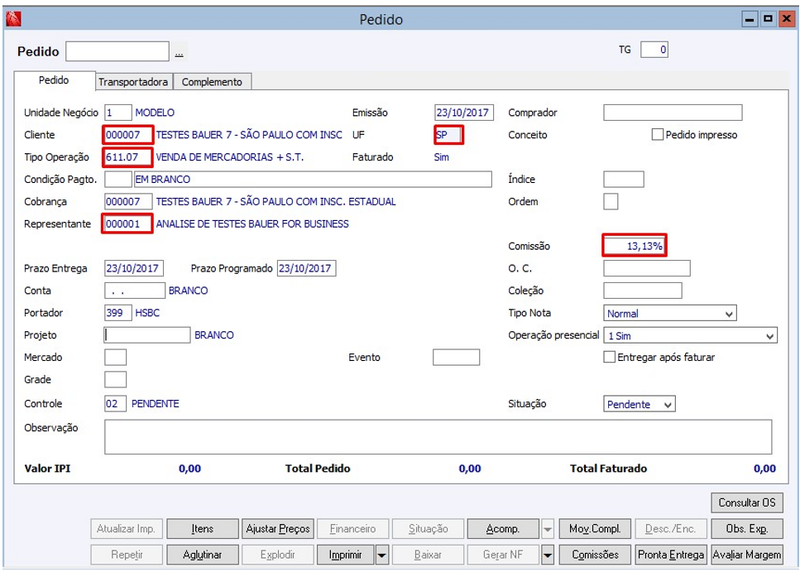The image size is (800, 572).
Task: Toggle the Ordem checkbox
Action: (x=611, y=202)
